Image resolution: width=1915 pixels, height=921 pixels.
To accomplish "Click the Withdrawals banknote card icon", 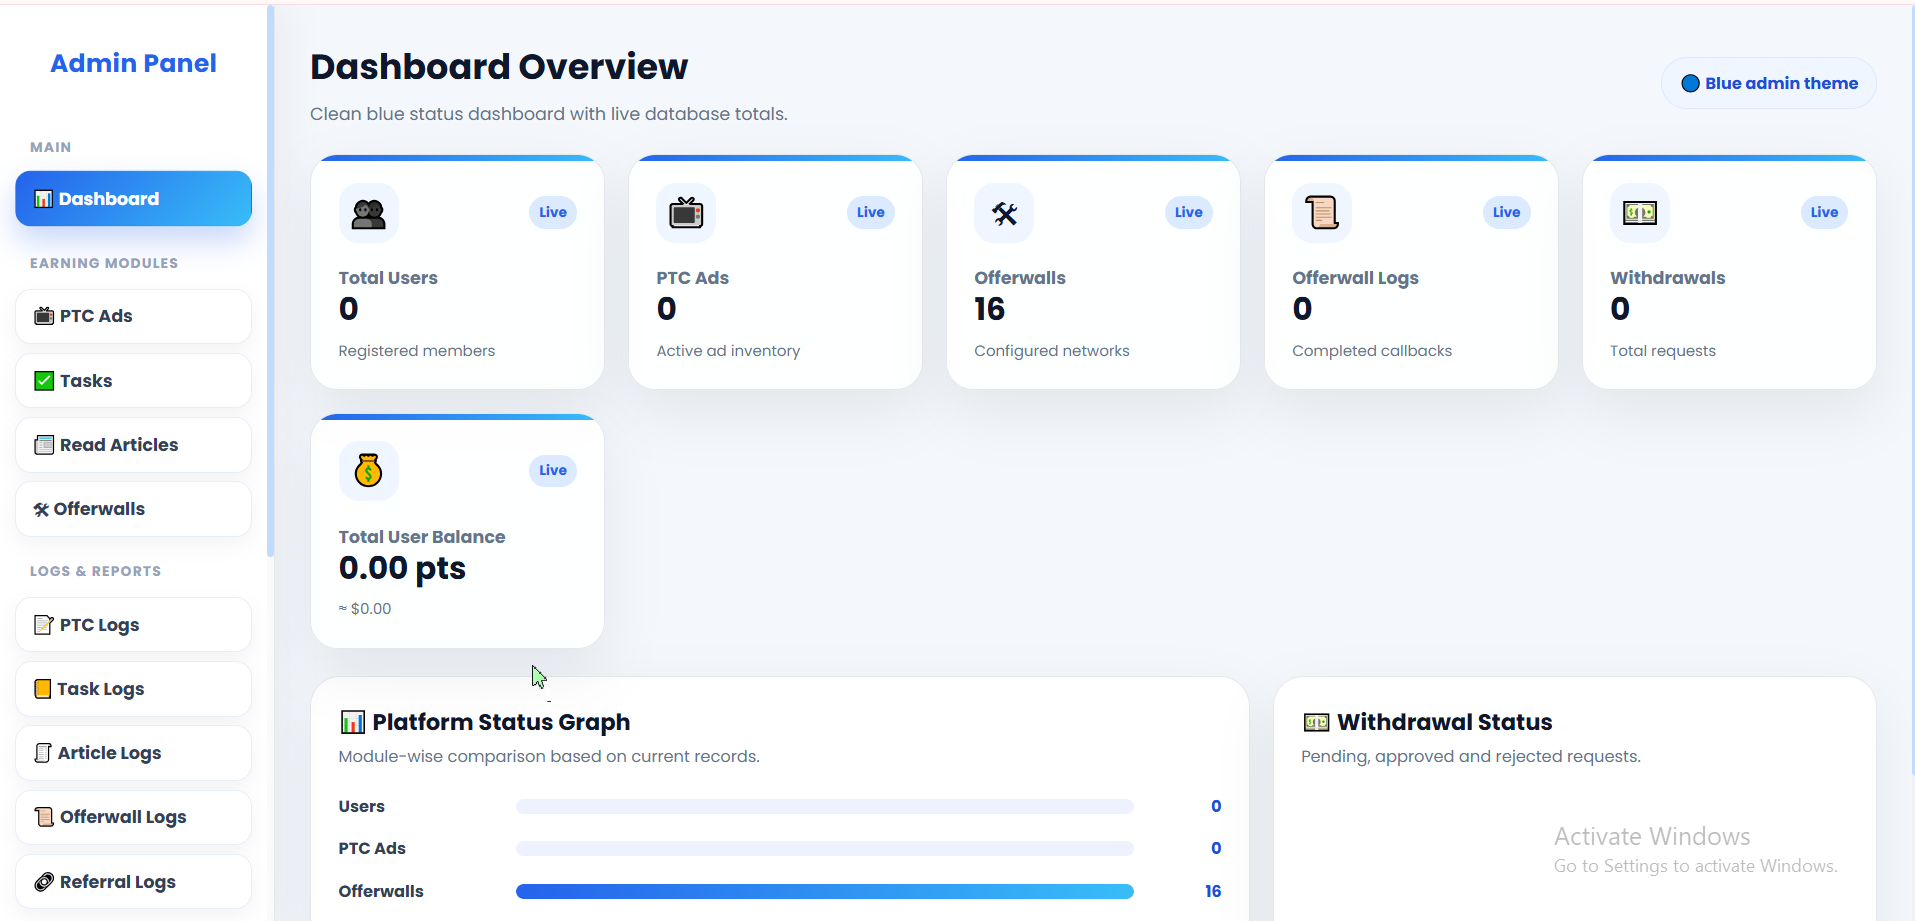I will 1640,213.
